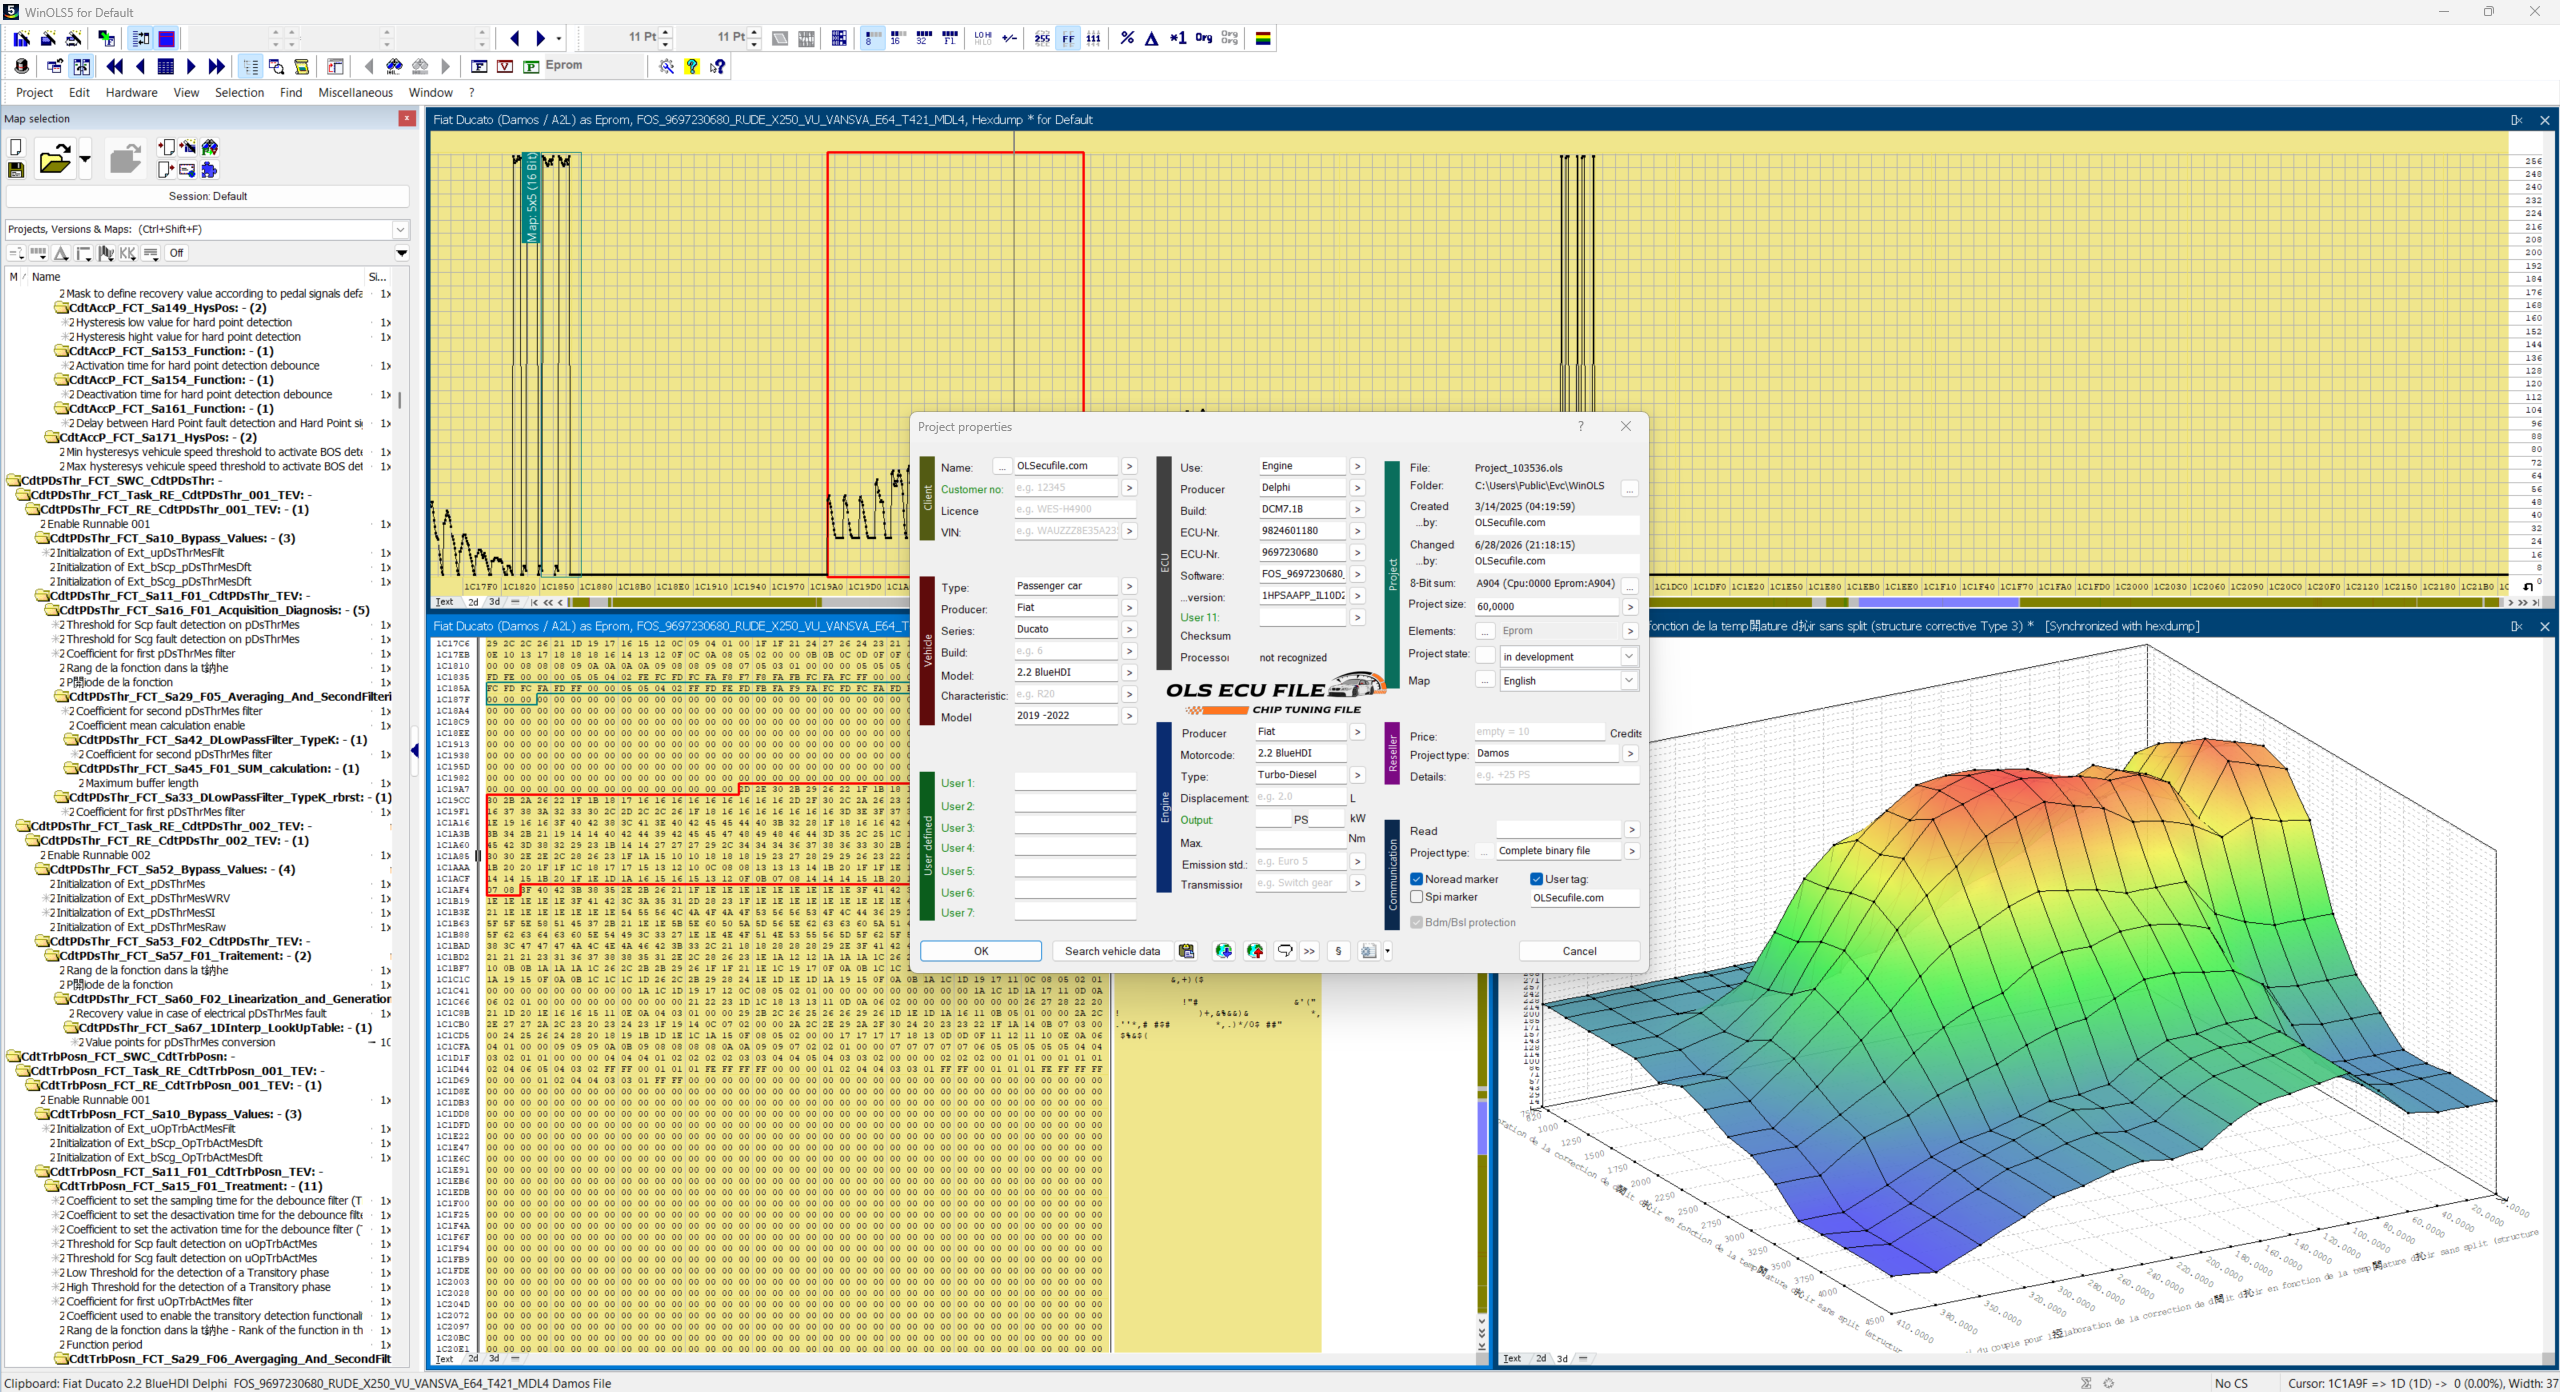Switch values to 8-bit display
Image resolution: width=2560 pixels, height=1392 pixels.
[871, 38]
